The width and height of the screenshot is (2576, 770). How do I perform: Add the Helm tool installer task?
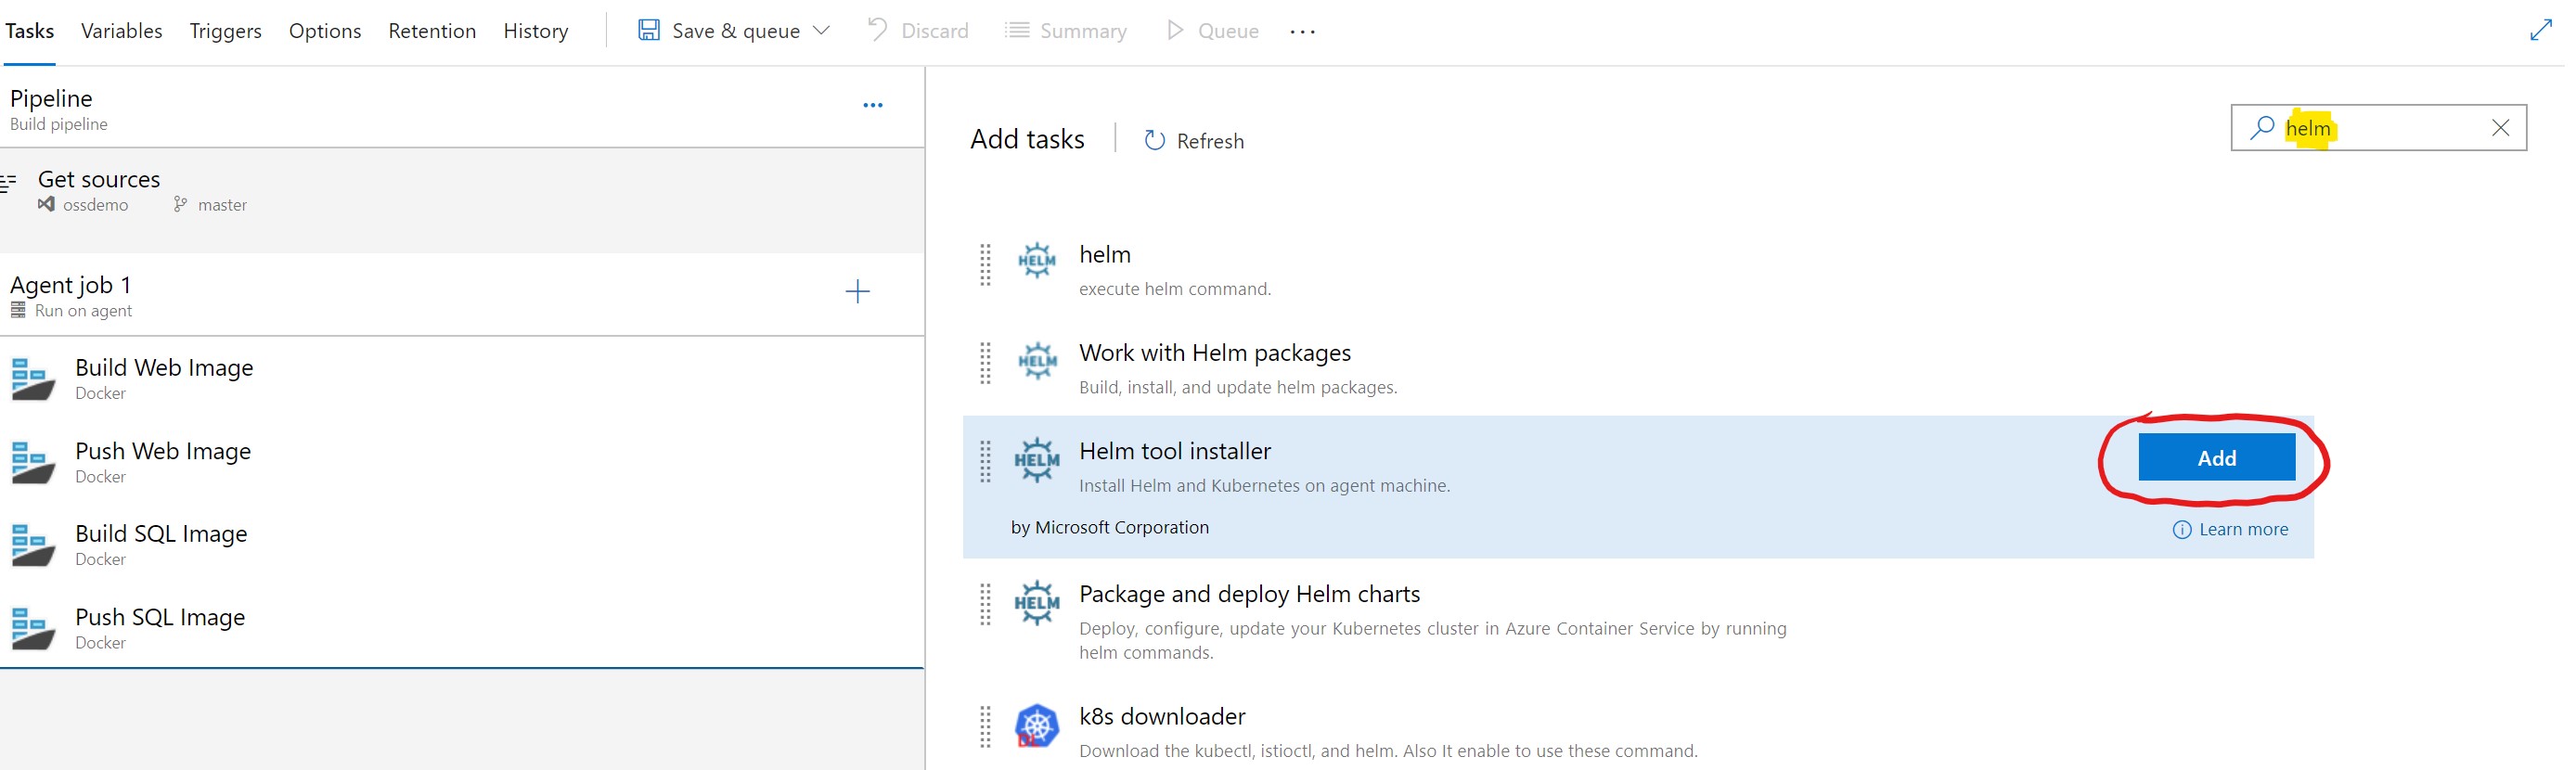coord(2217,457)
